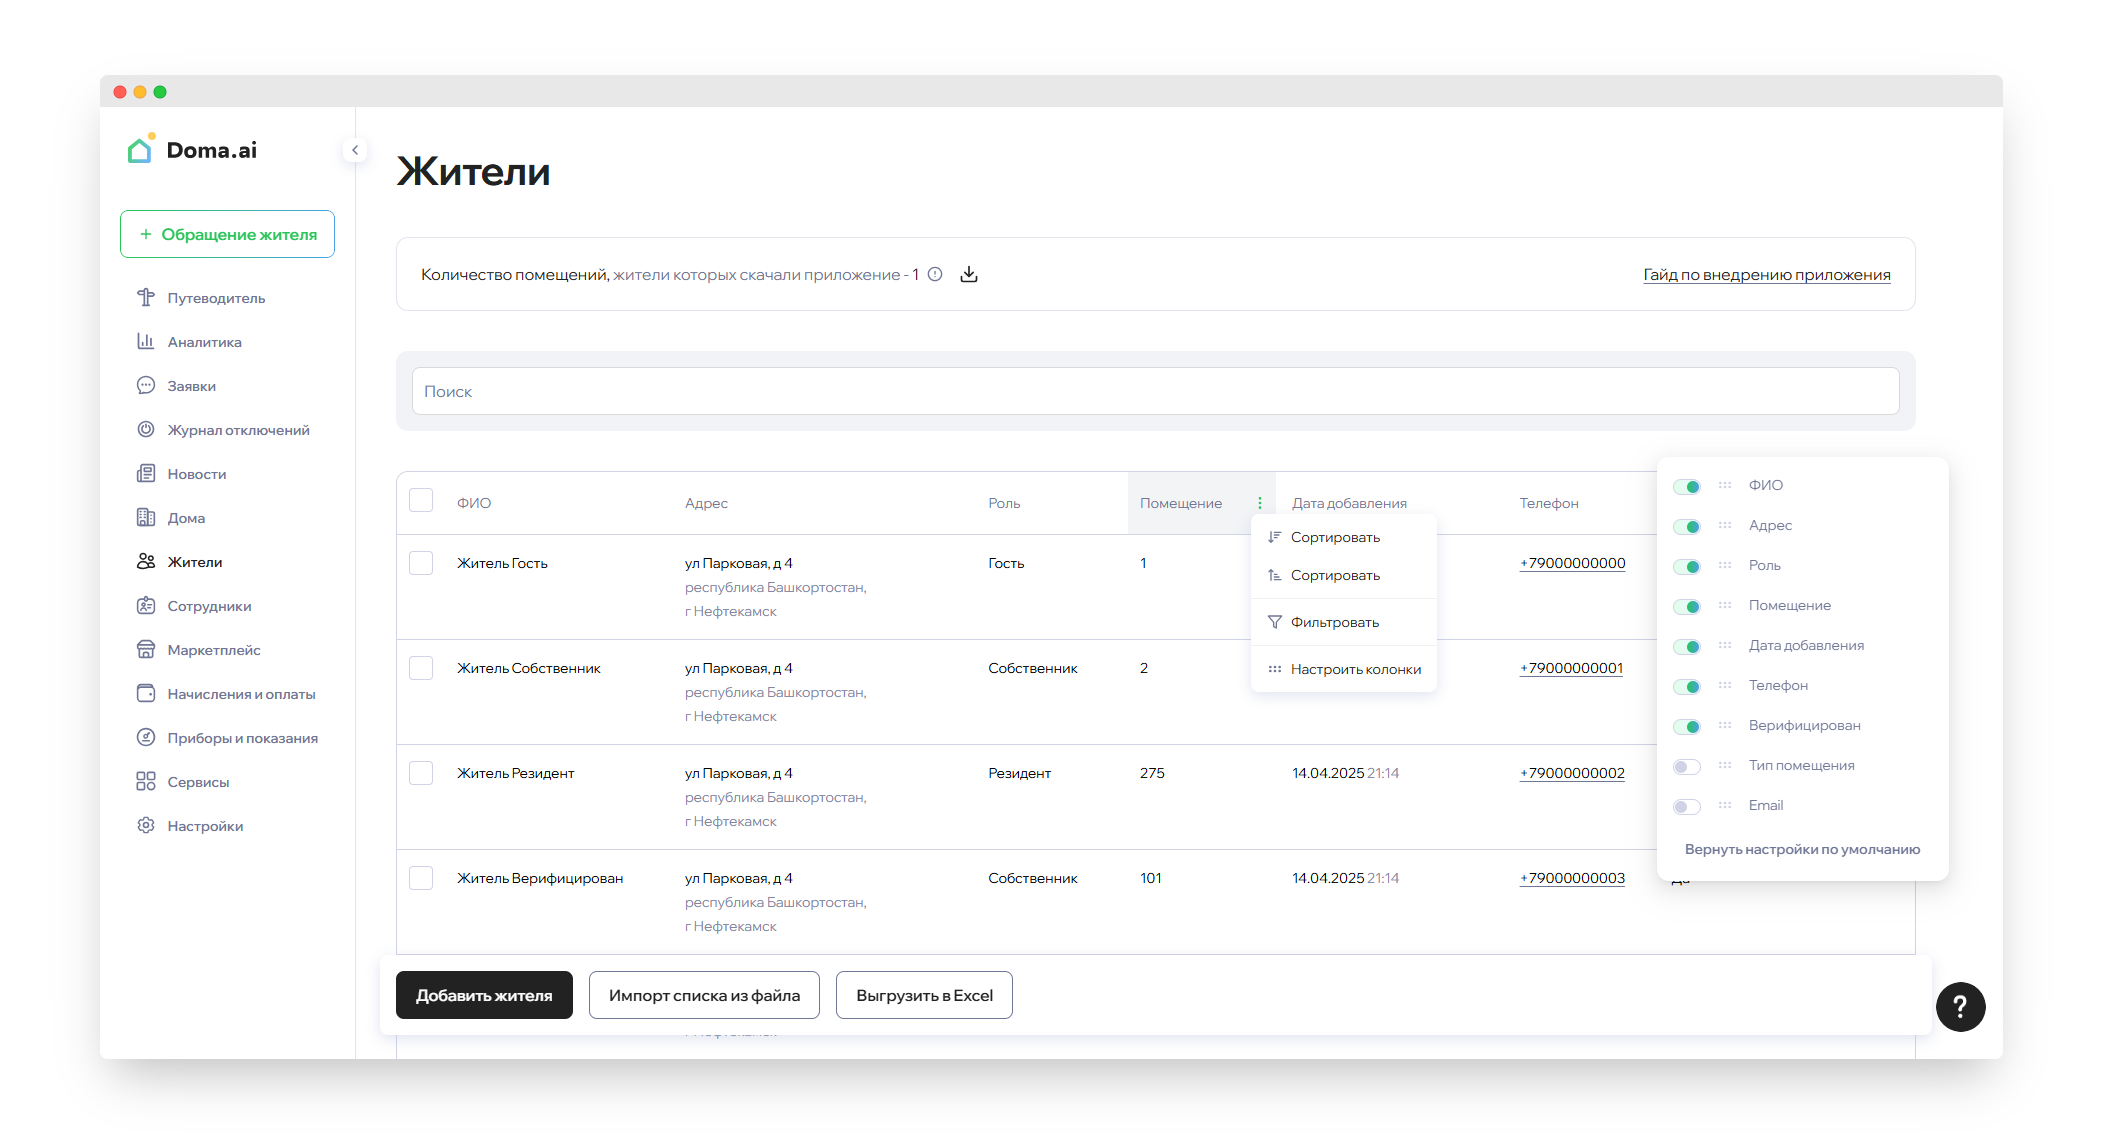The width and height of the screenshot is (2103, 1134).
Task: Click the download icon beside the apartment count
Action: (x=968, y=275)
